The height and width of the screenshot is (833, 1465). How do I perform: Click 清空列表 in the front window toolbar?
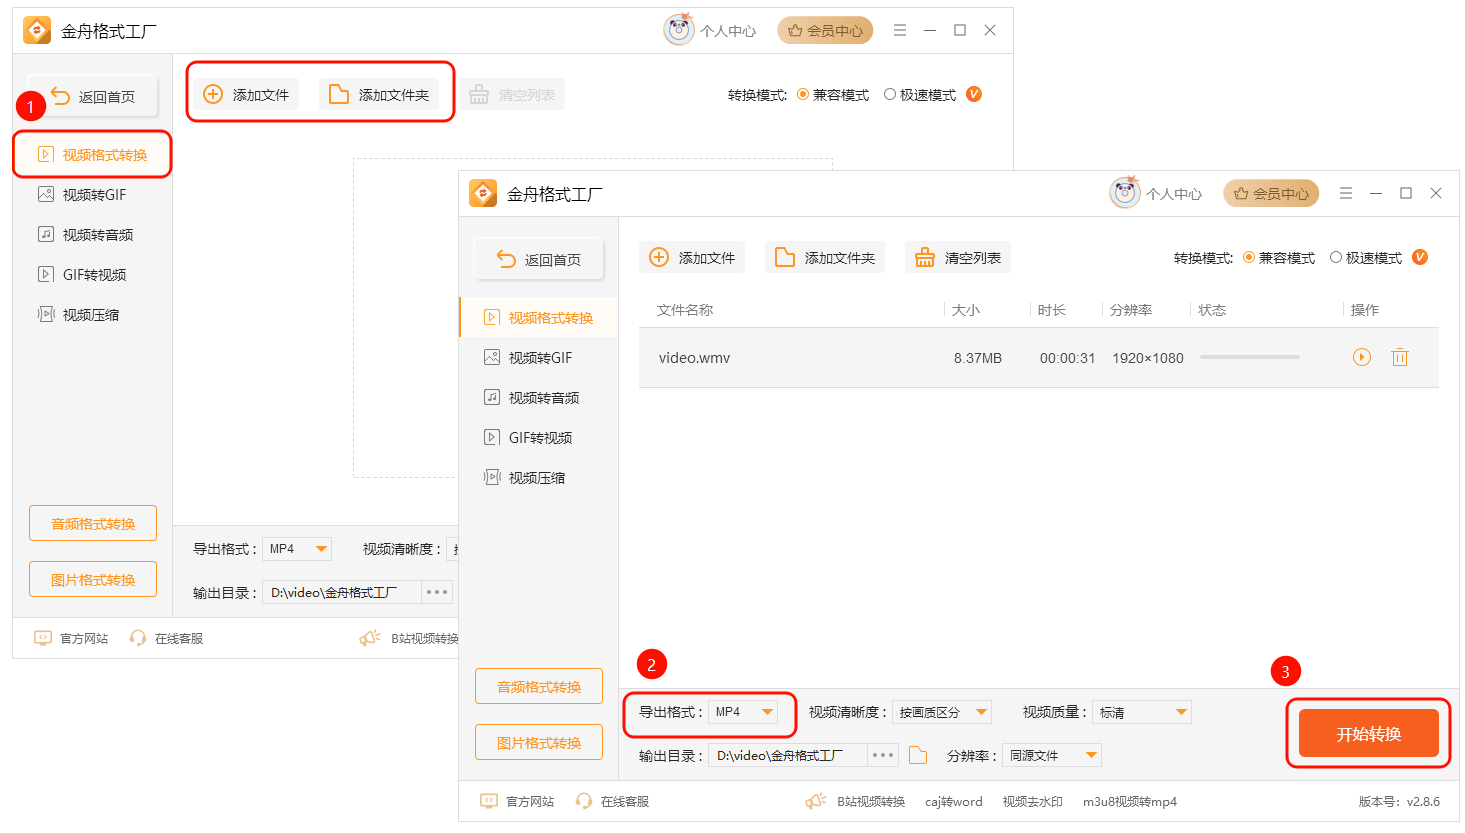tap(958, 257)
